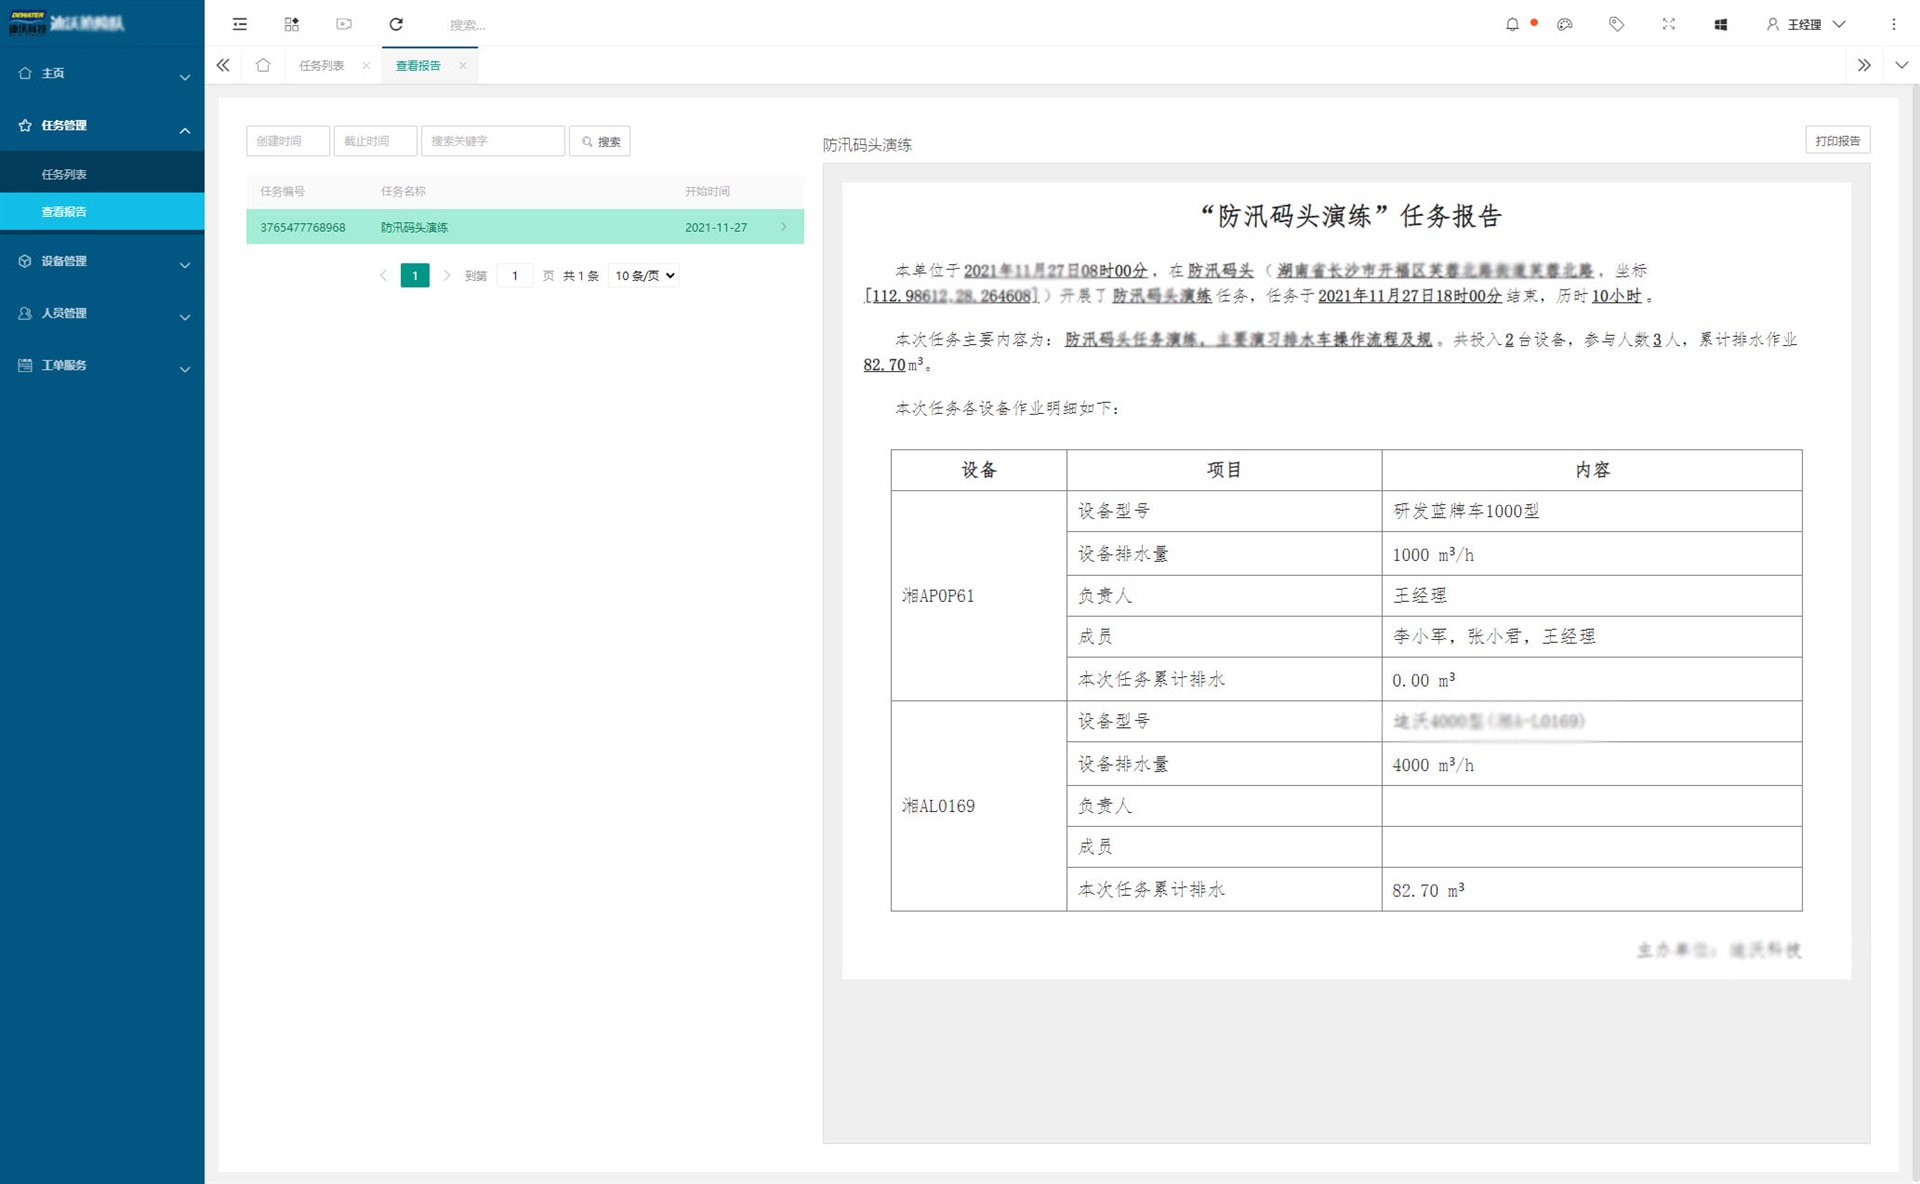Open the vertical three-dots more menu
The height and width of the screenshot is (1184, 1920).
pyautogui.click(x=1893, y=24)
